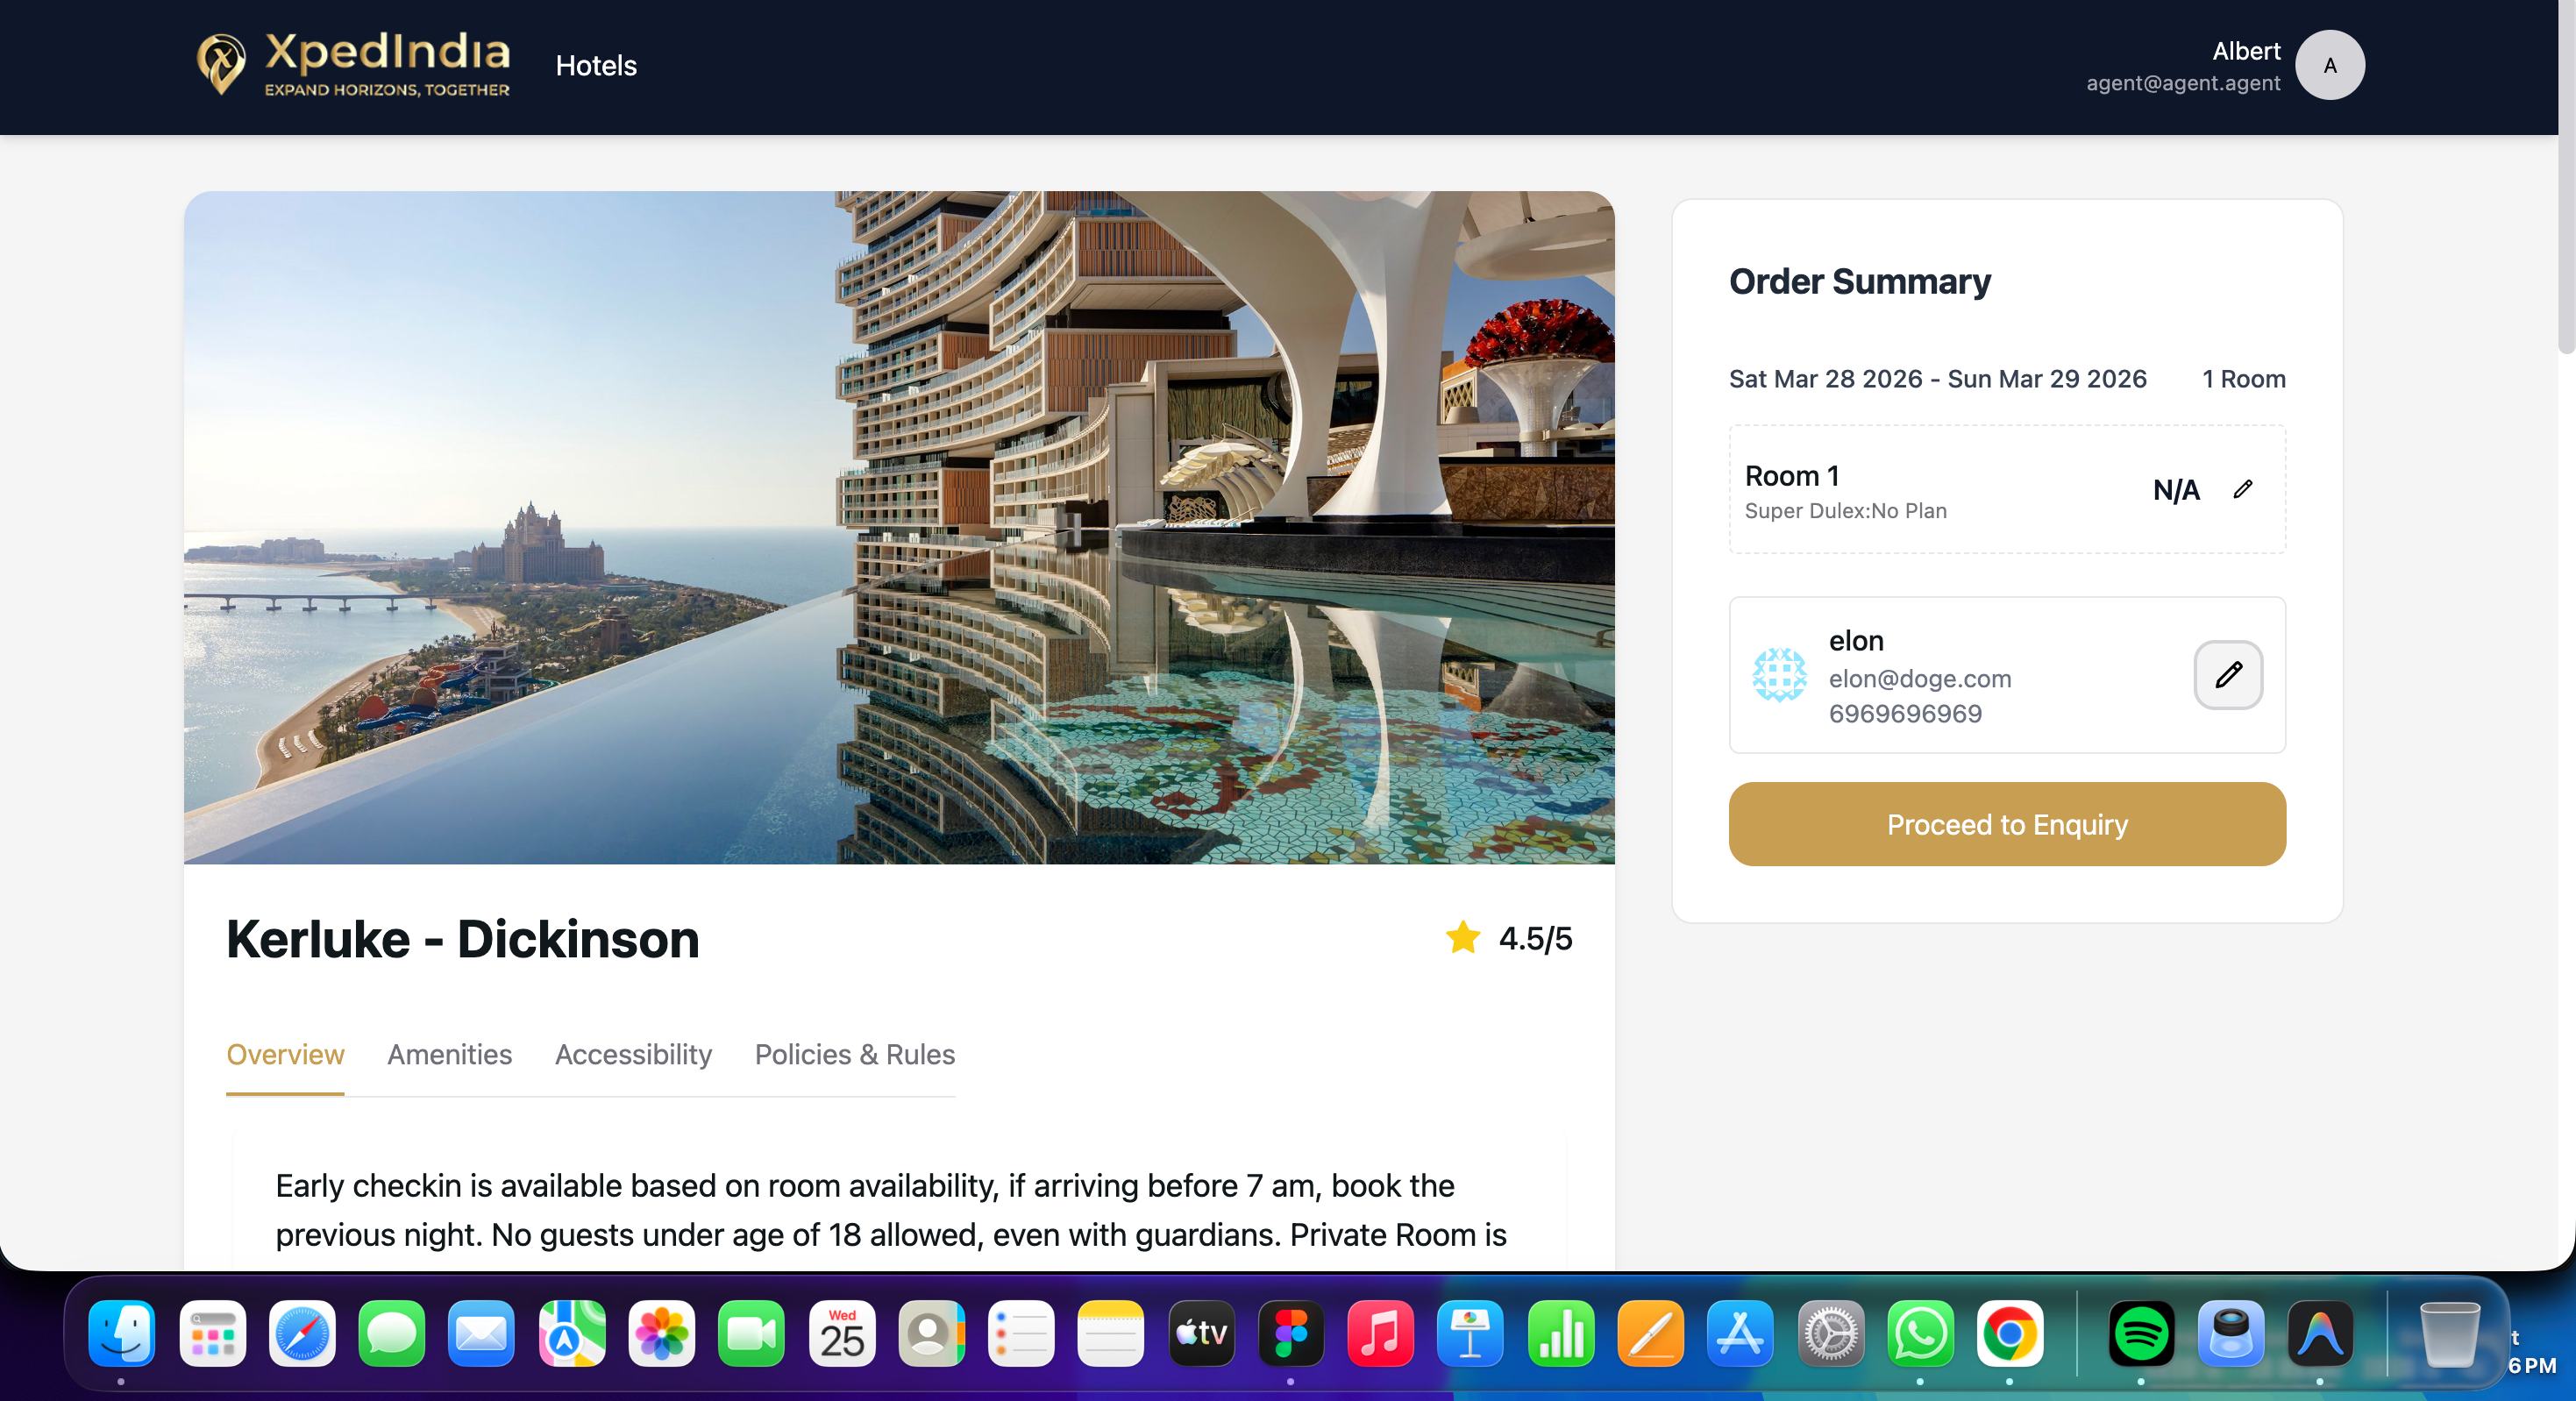Click the hotel hero image
The width and height of the screenshot is (2576, 1401).
point(899,527)
